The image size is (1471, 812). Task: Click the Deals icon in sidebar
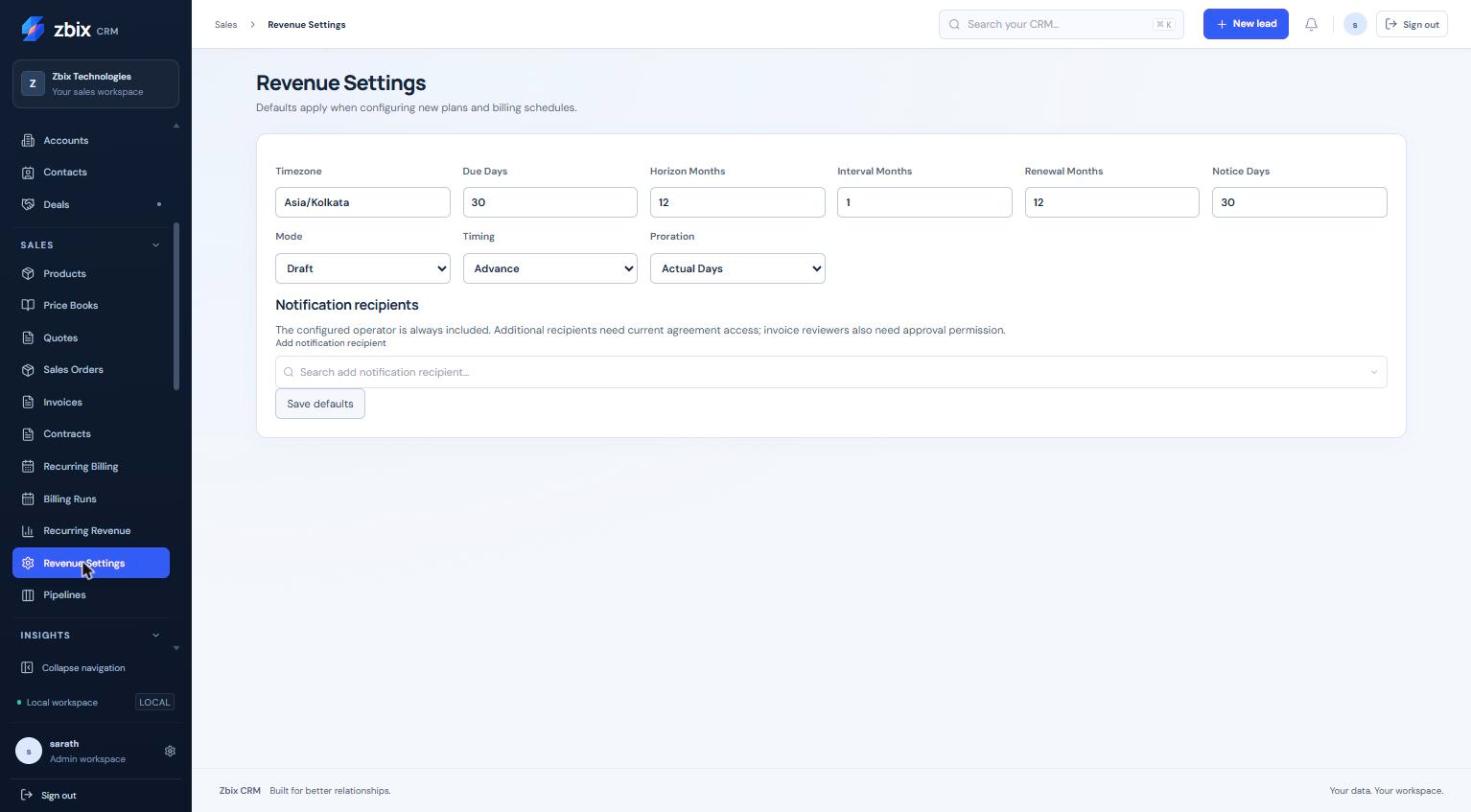click(x=28, y=204)
